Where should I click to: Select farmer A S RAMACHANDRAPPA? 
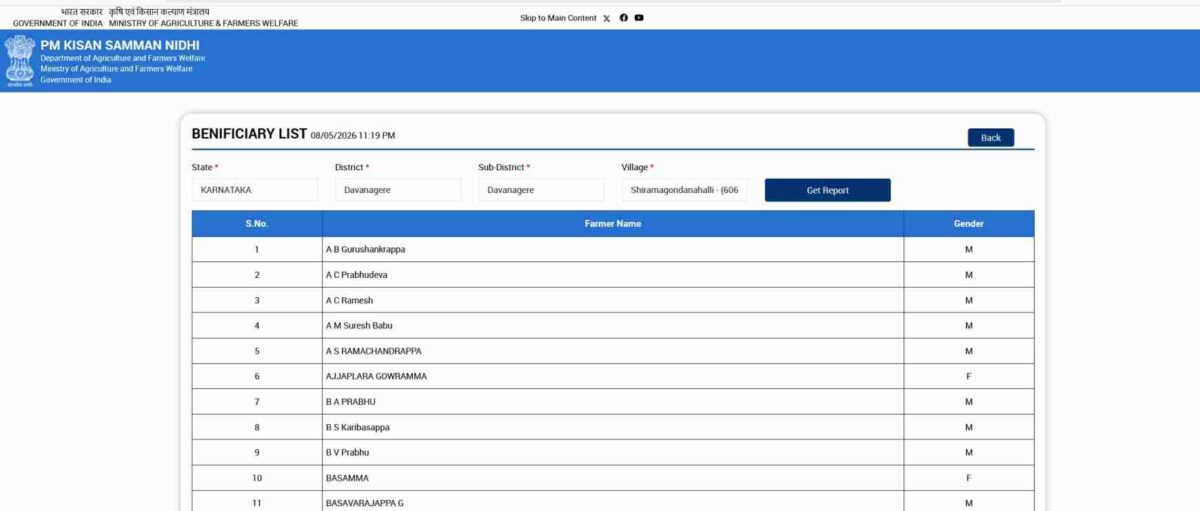point(374,351)
